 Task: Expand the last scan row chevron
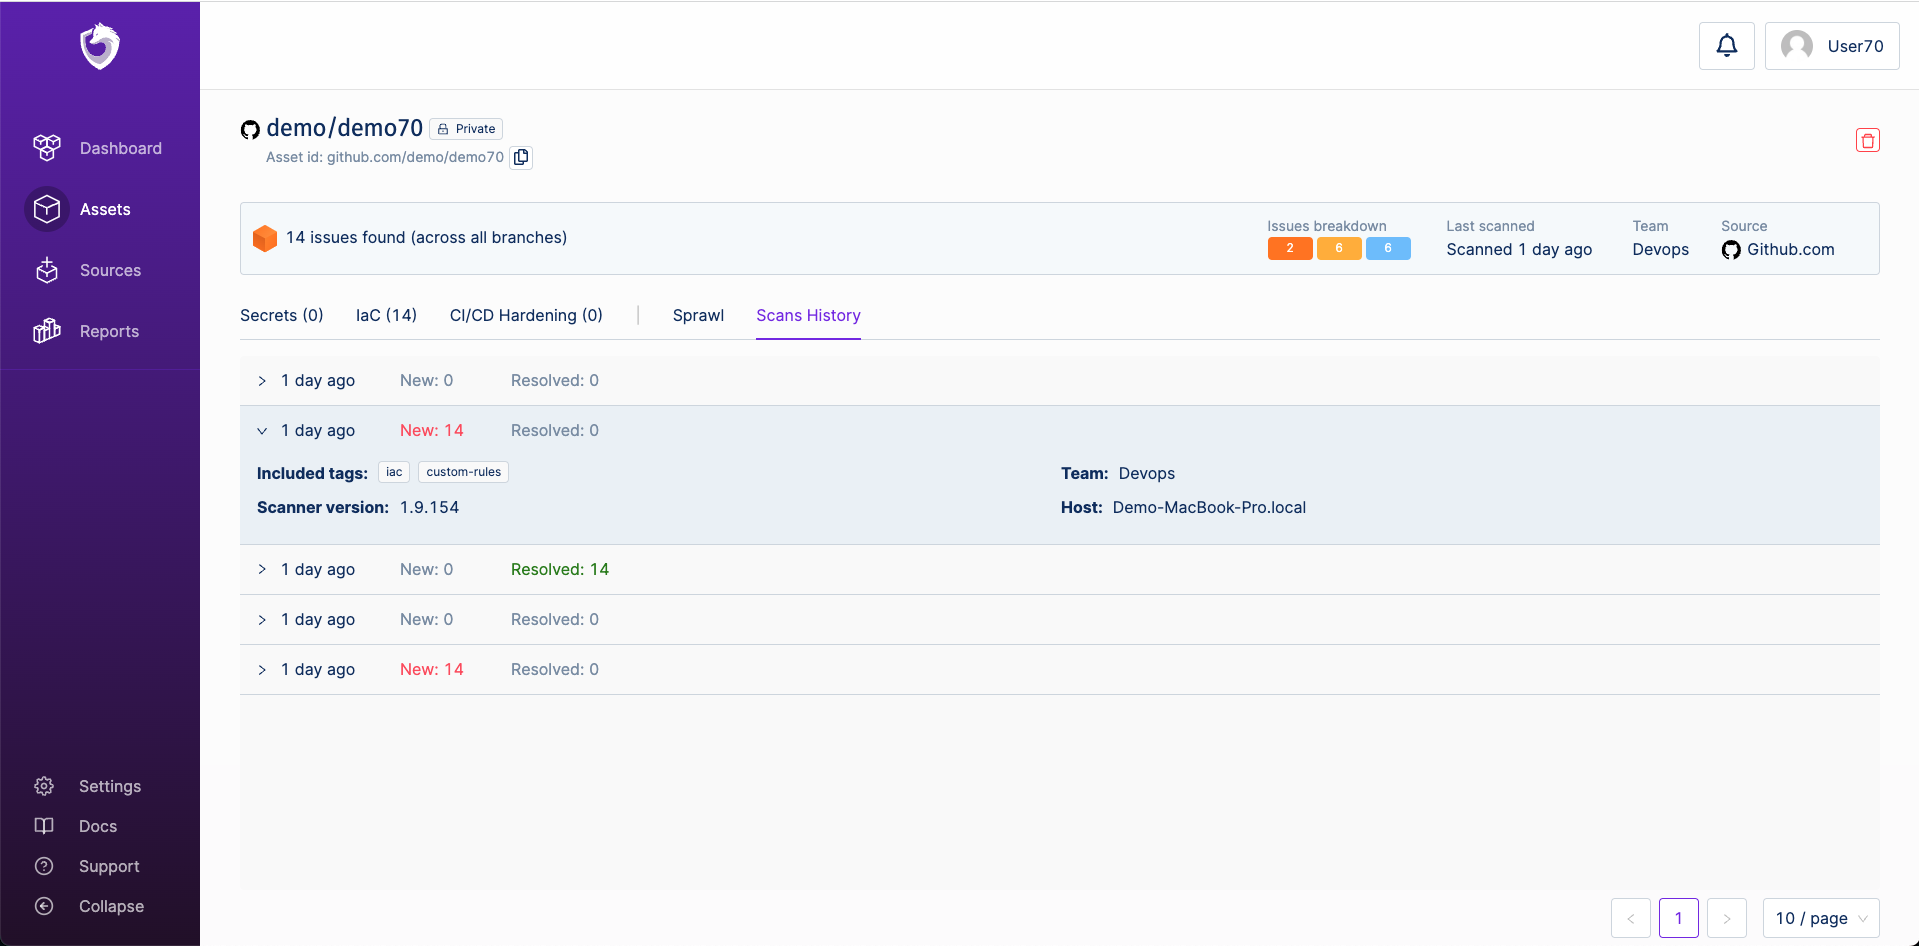coord(262,670)
